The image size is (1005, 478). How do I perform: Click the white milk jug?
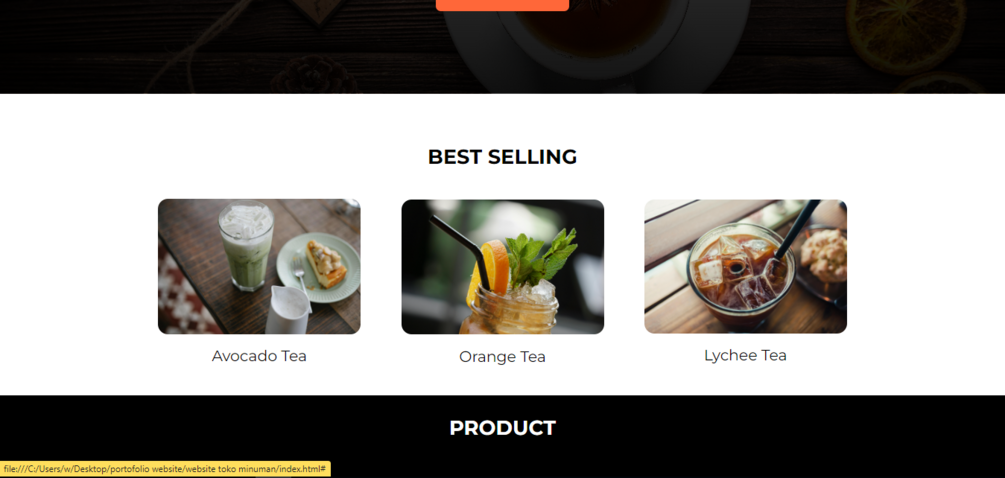(x=287, y=309)
